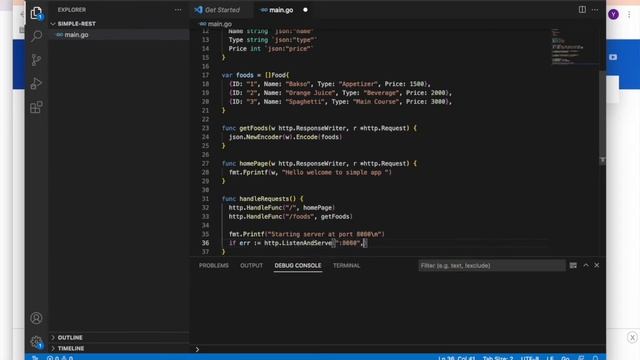The image size is (640, 360).
Task: Open browser menu three dots
Action: click(x=629, y=15)
